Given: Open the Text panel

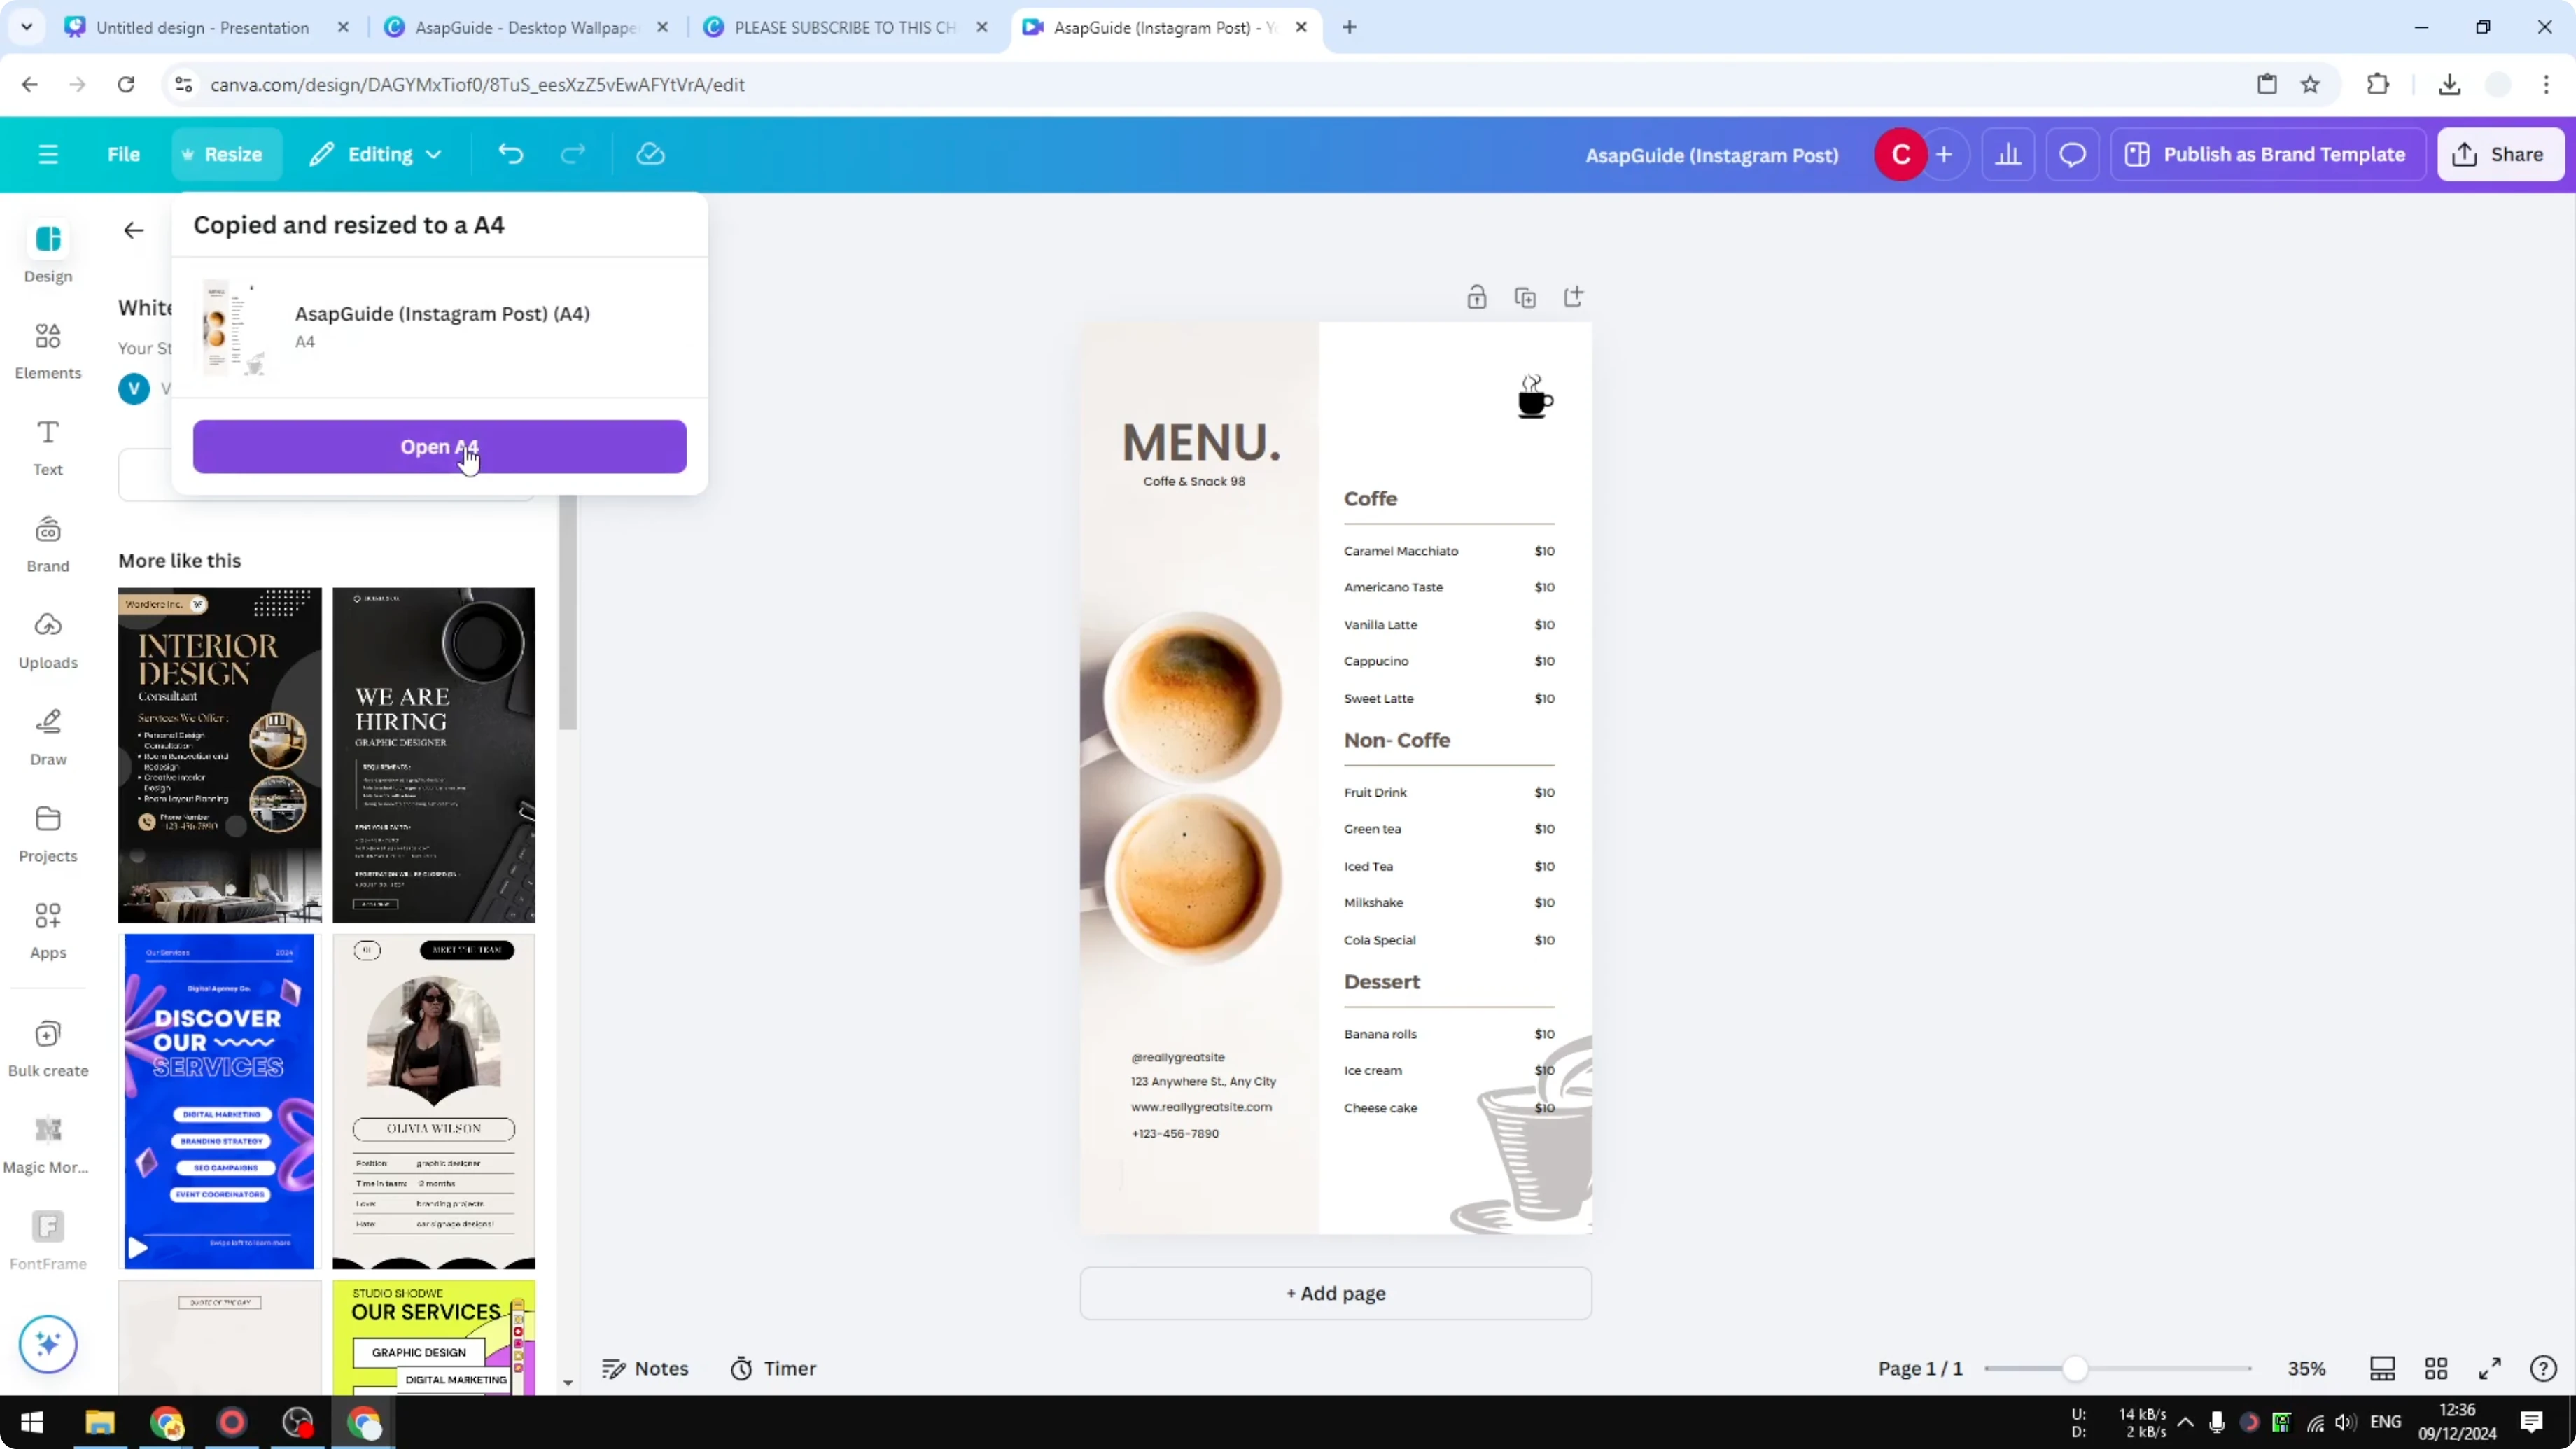Looking at the screenshot, I should pos(48,447).
